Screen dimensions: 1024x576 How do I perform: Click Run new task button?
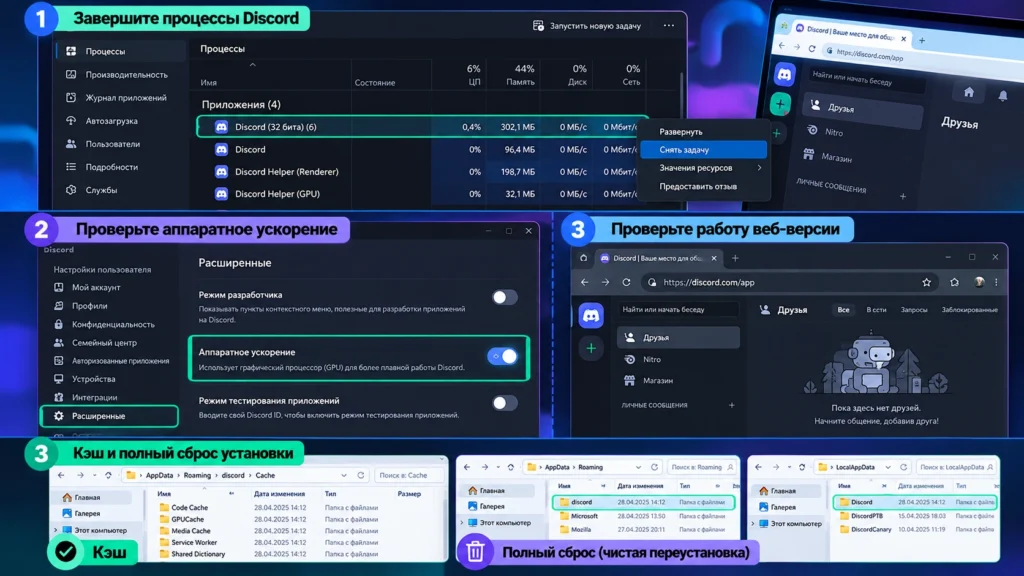(586, 26)
